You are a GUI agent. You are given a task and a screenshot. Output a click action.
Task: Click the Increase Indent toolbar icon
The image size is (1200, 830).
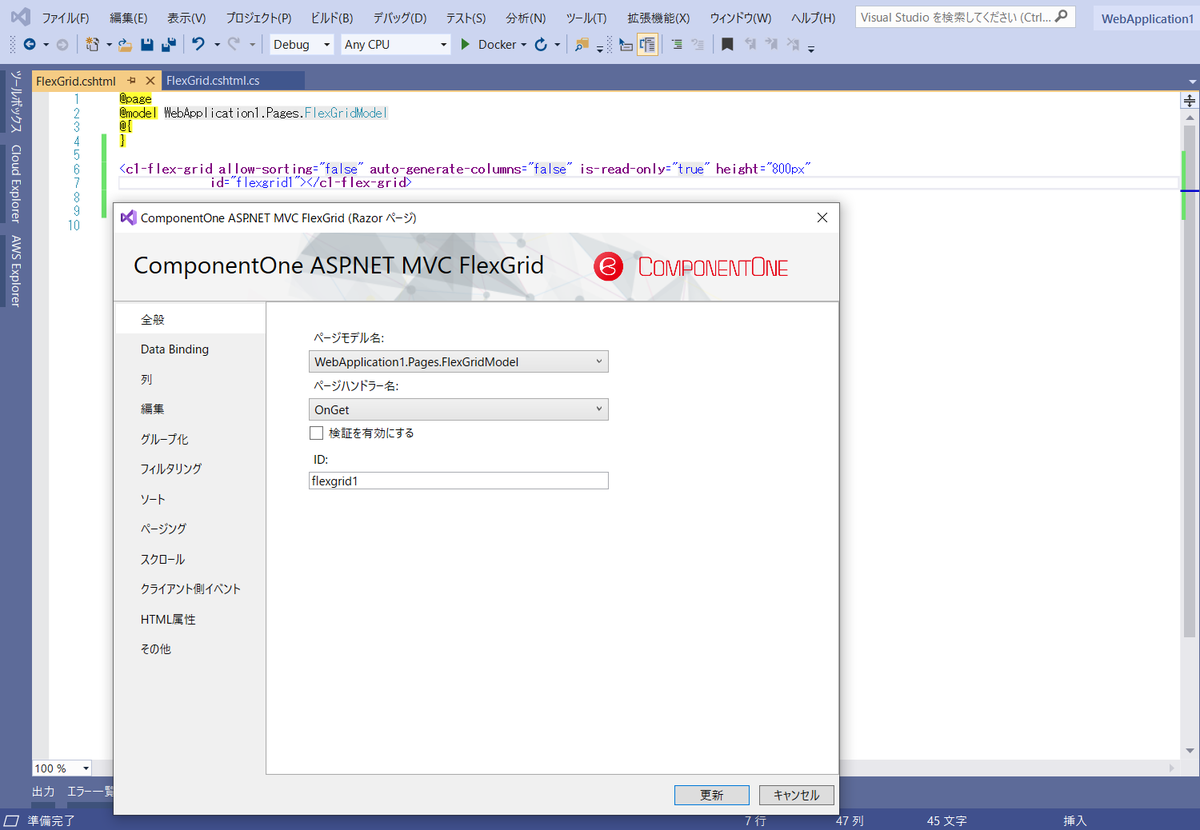click(677, 45)
